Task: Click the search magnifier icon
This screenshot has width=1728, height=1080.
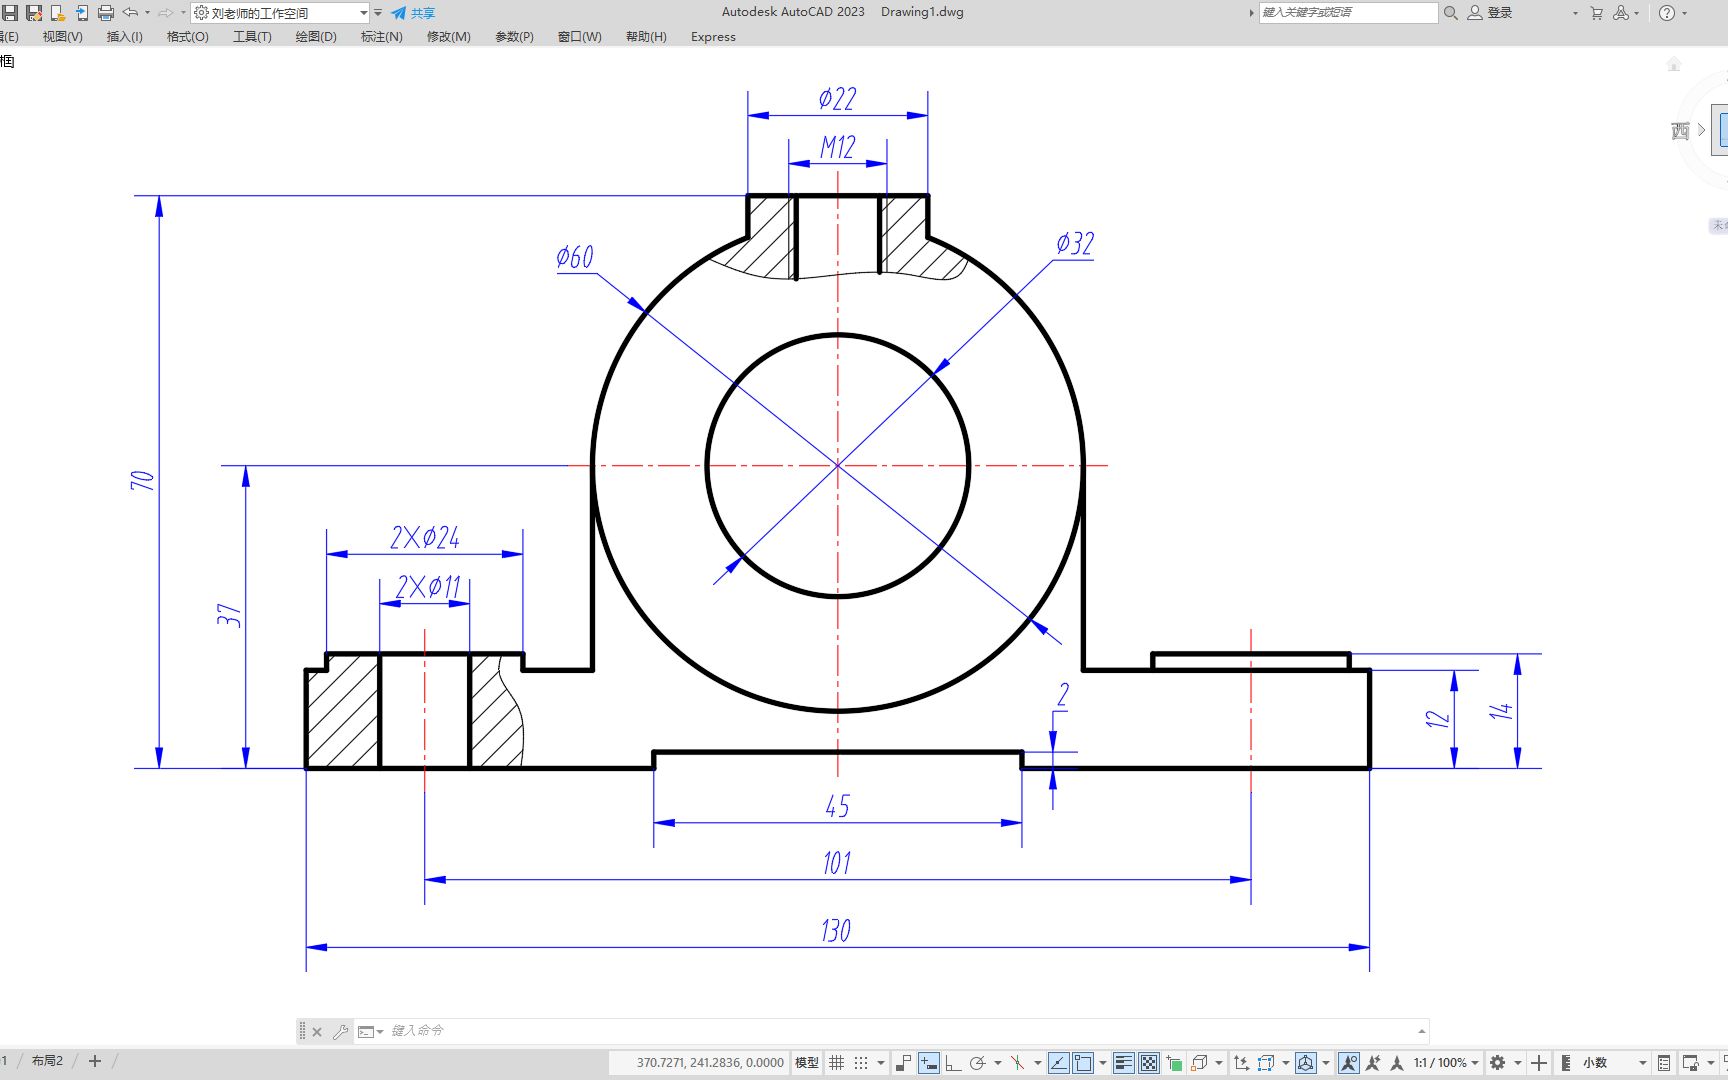Action: (x=1451, y=13)
